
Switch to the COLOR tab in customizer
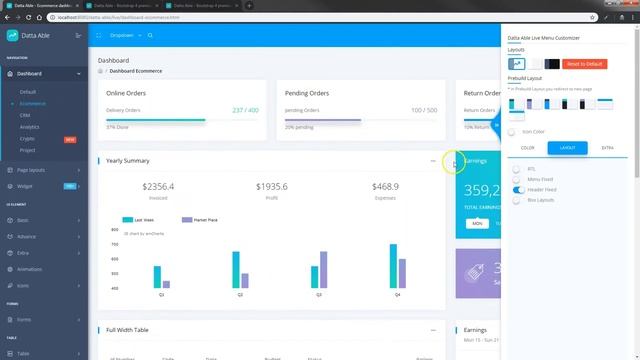coord(527,148)
